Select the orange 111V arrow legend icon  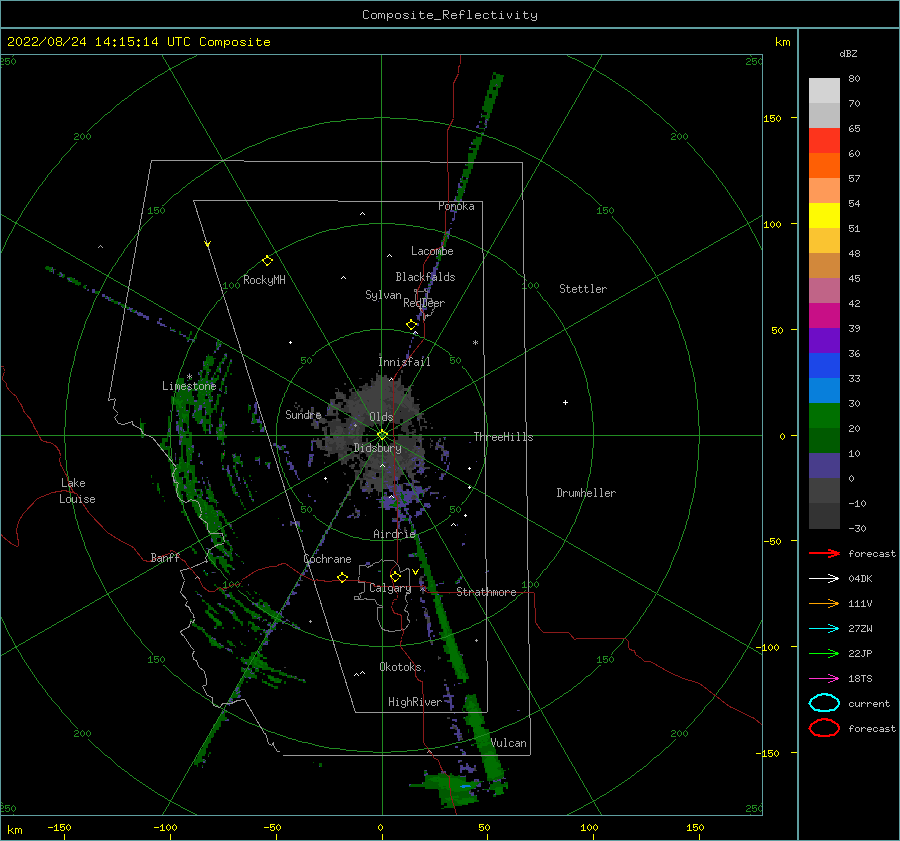click(x=824, y=603)
